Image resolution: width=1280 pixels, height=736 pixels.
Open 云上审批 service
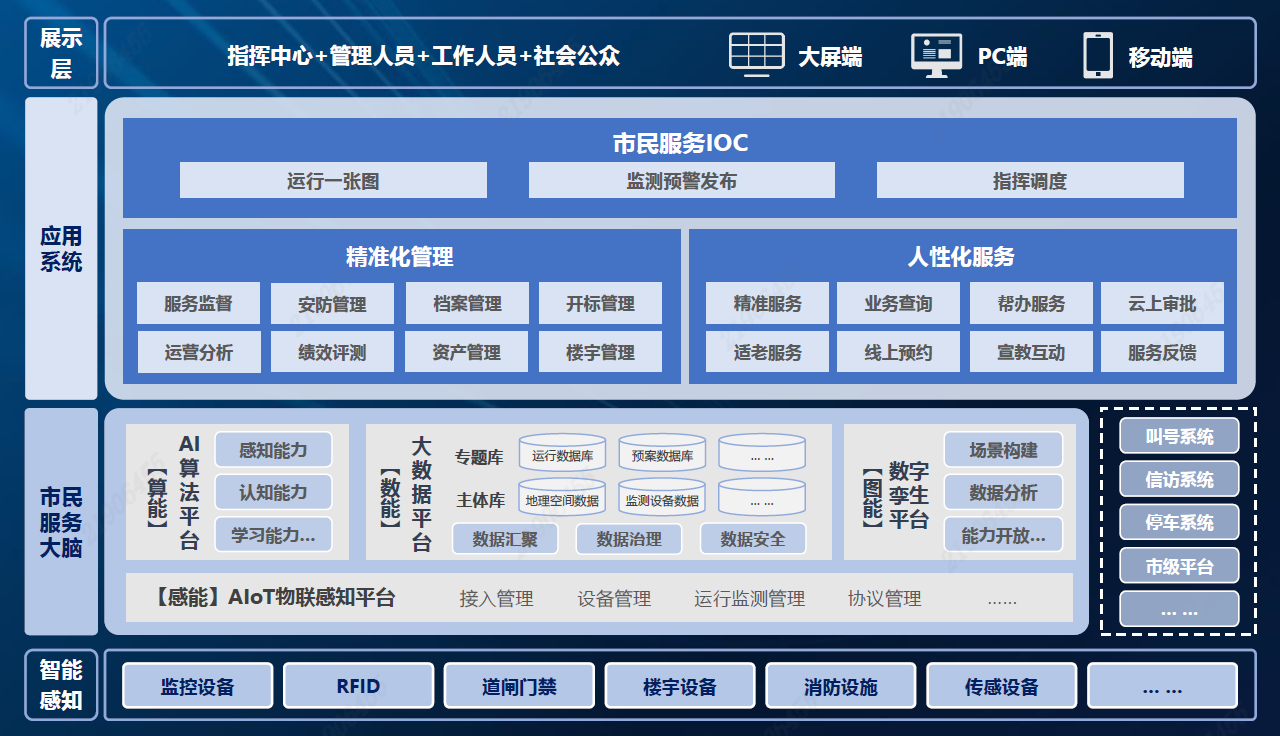pyautogui.click(x=1161, y=304)
